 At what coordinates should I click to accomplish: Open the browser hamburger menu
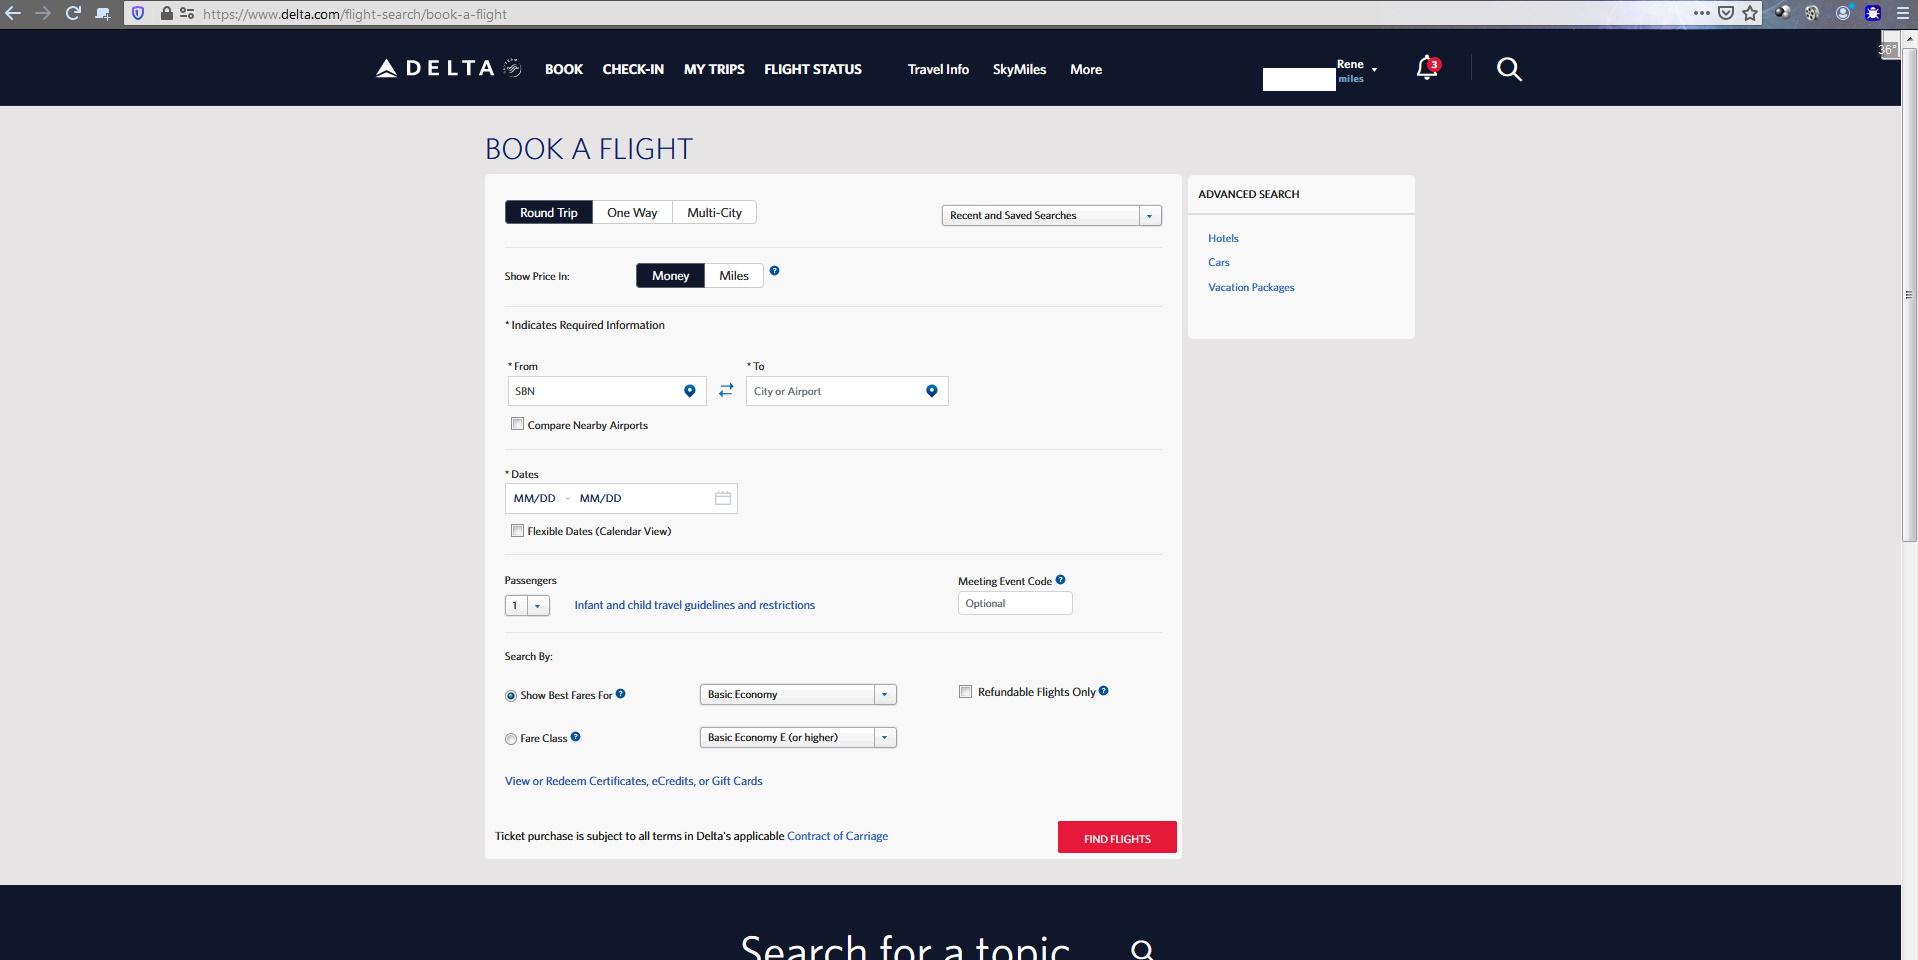click(1903, 13)
